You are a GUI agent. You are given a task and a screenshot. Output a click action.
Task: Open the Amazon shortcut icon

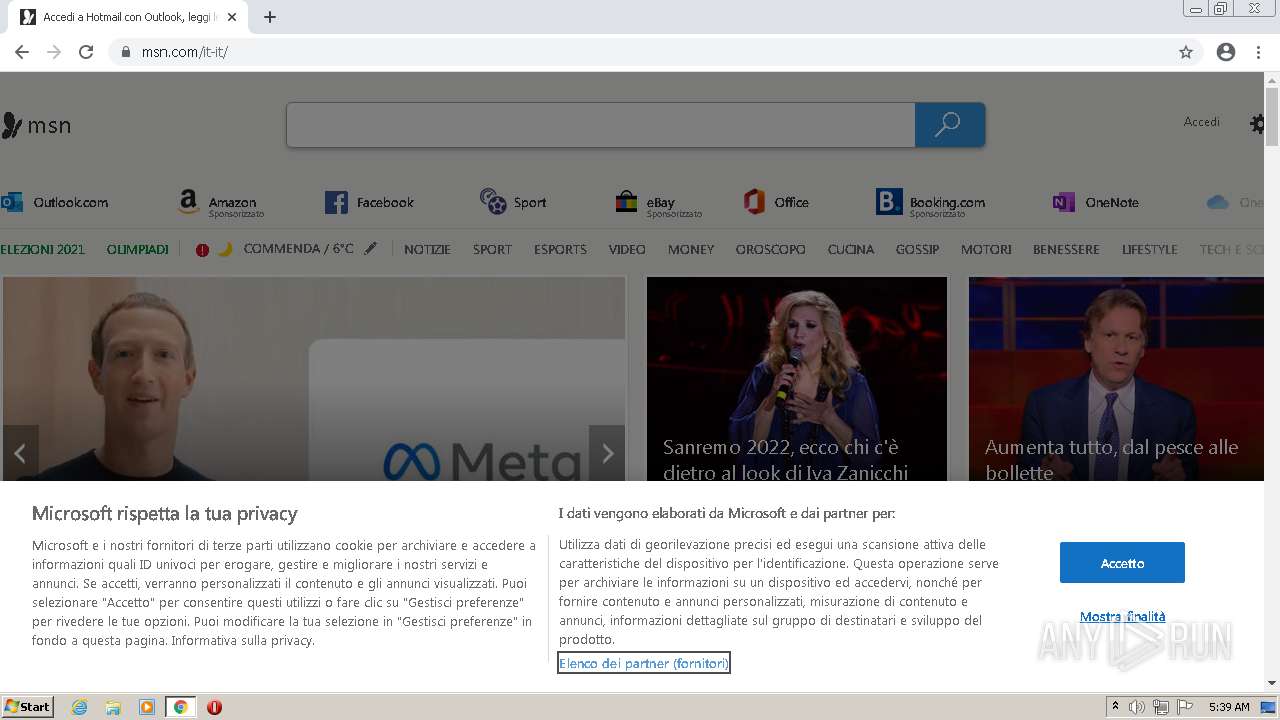pos(189,202)
